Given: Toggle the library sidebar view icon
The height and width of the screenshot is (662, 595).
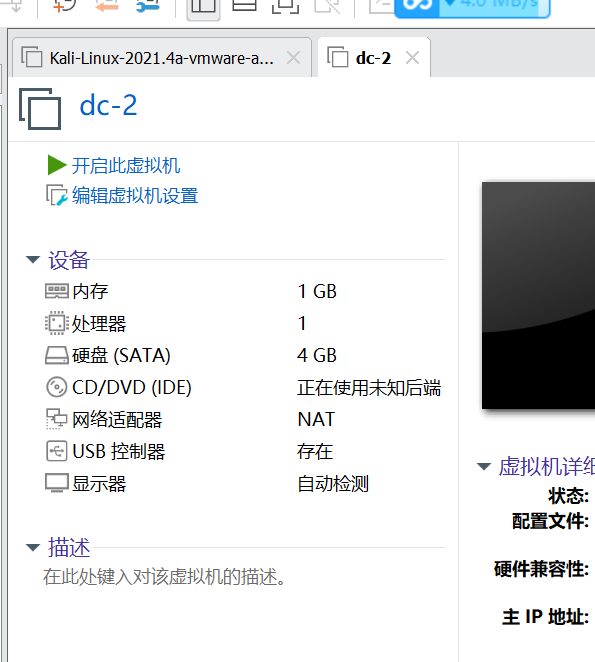Looking at the screenshot, I should pyautogui.click(x=203, y=7).
